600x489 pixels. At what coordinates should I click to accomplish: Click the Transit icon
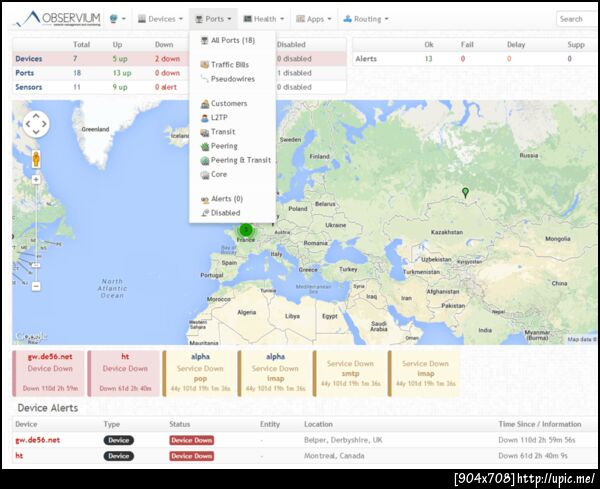coord(205,132)
